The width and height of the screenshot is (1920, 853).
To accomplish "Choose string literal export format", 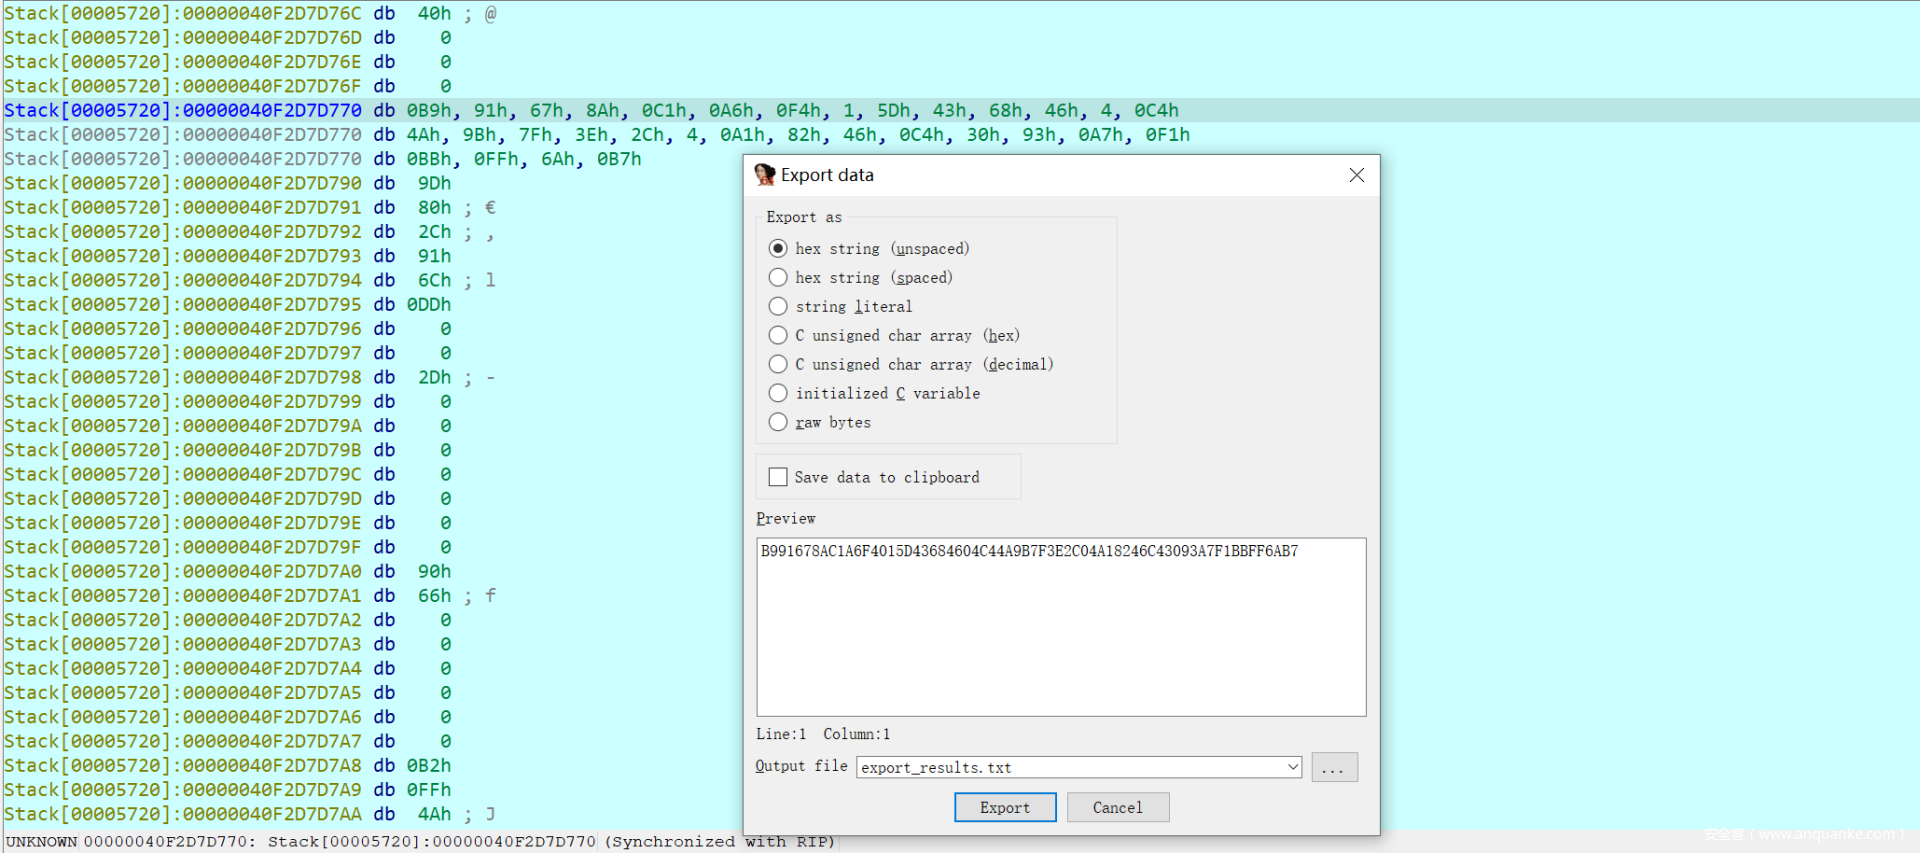I will 778,306.
